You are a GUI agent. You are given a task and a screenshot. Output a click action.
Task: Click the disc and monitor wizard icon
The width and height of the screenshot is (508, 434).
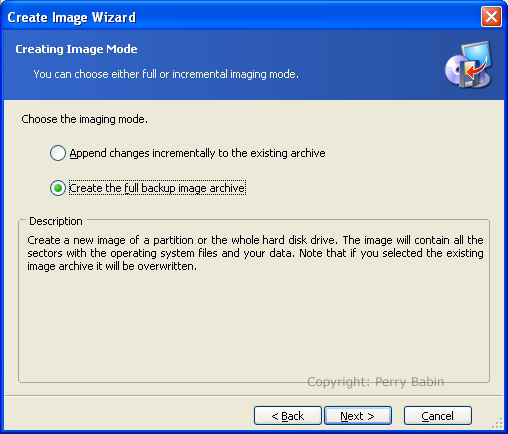pyautogui.click(x=469, y=65)
